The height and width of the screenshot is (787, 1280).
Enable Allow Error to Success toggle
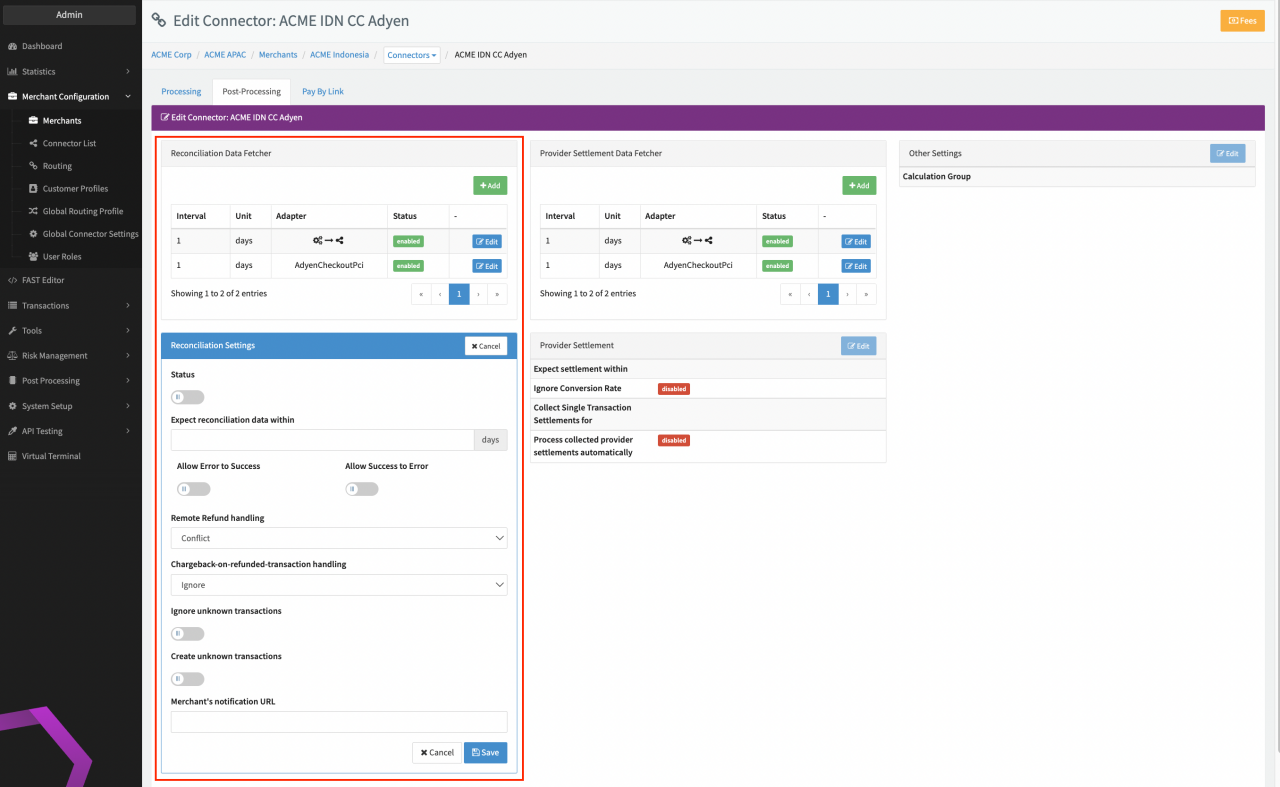(x=194, y=489)
